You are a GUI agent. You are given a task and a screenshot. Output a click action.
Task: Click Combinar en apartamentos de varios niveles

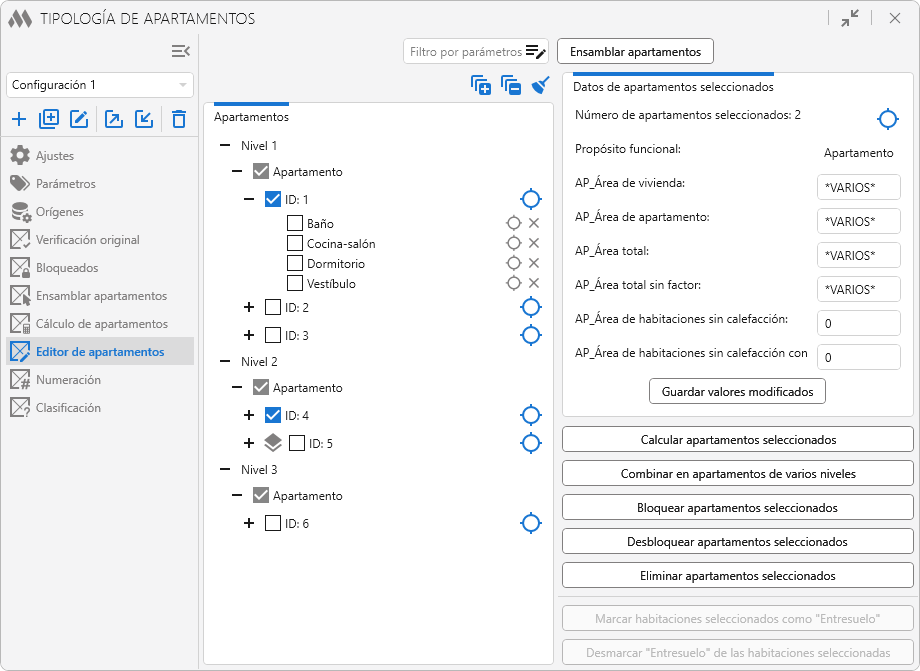738,474
